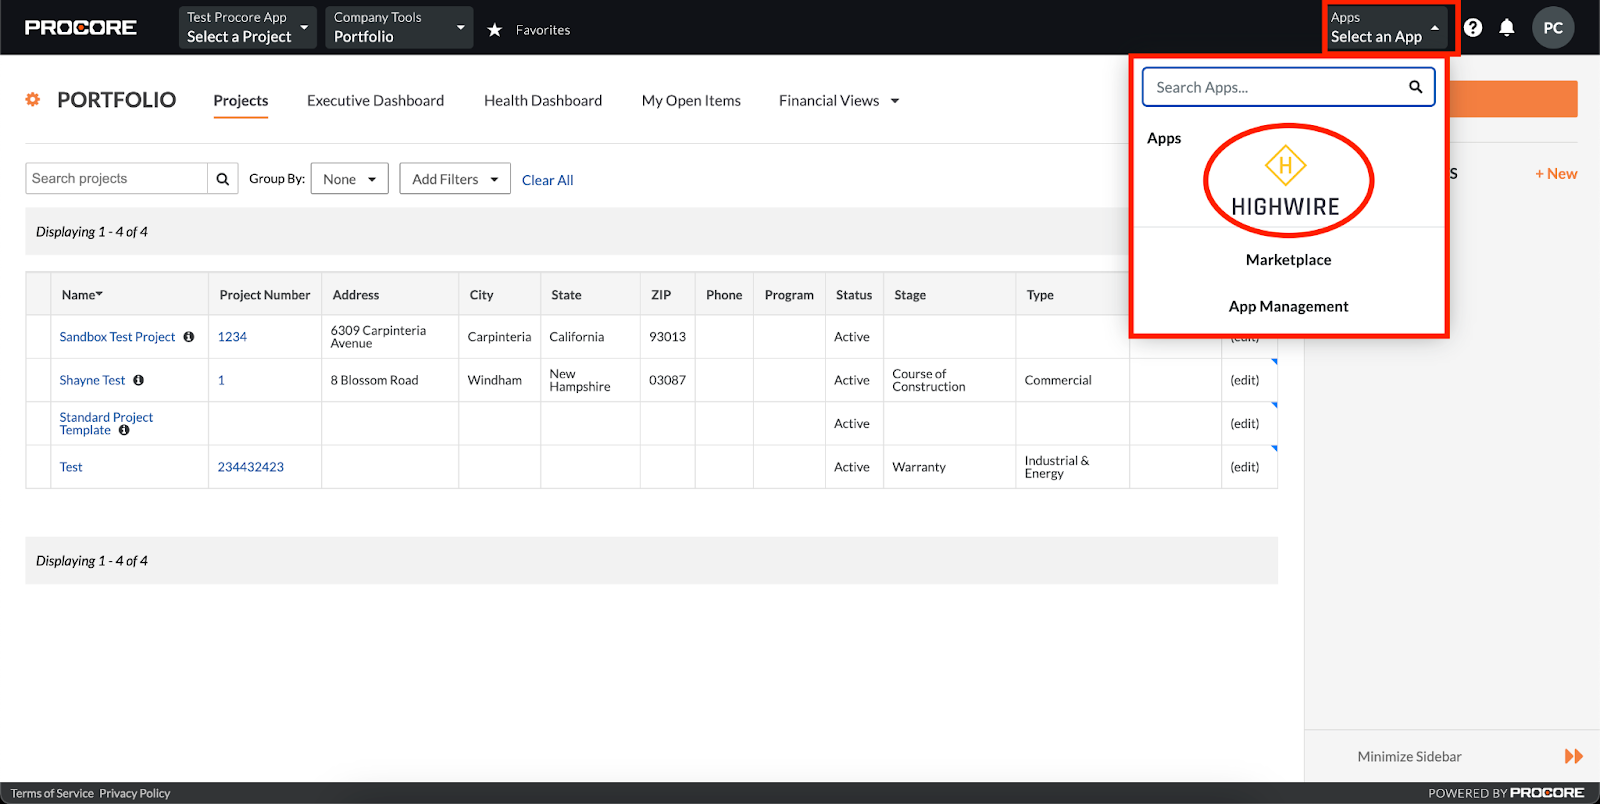Click the Minimize Sidebar double arrow icon
The height and width of the screenshot is (804, 1600).
tap(1574, 757)
